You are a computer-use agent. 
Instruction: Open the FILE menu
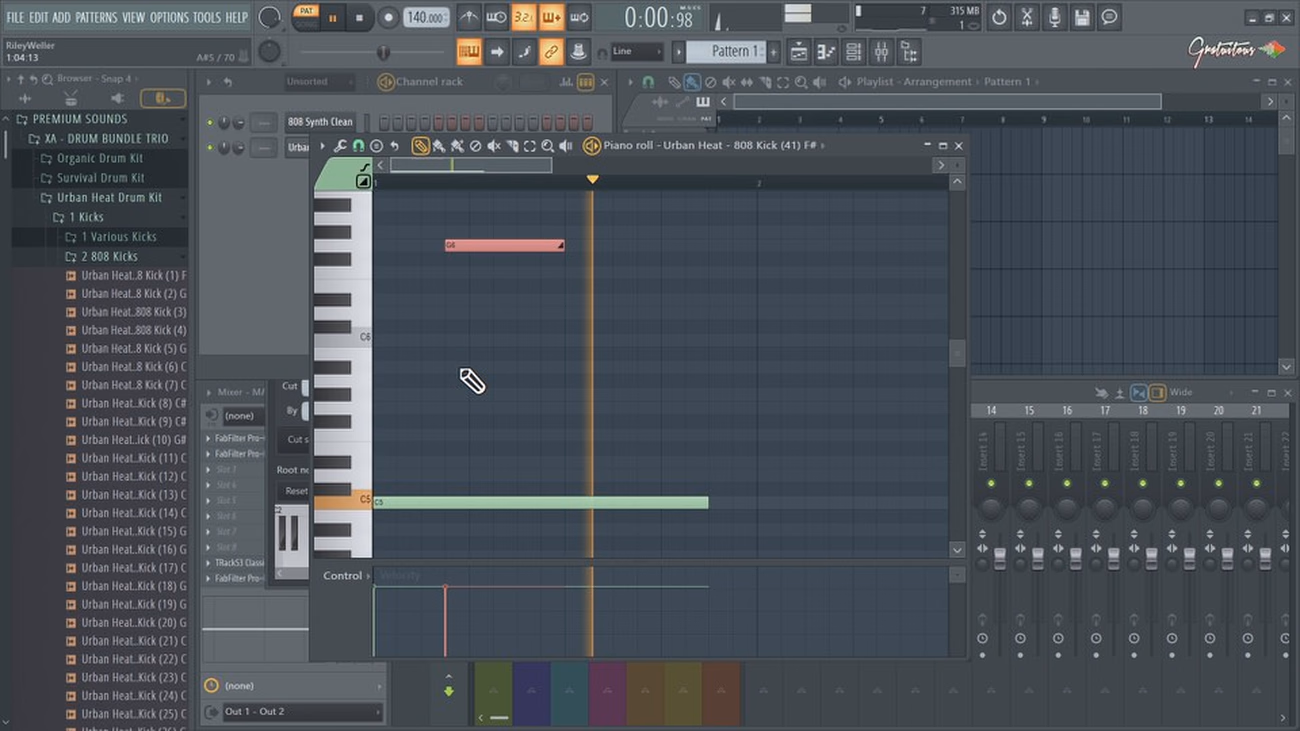15,17
